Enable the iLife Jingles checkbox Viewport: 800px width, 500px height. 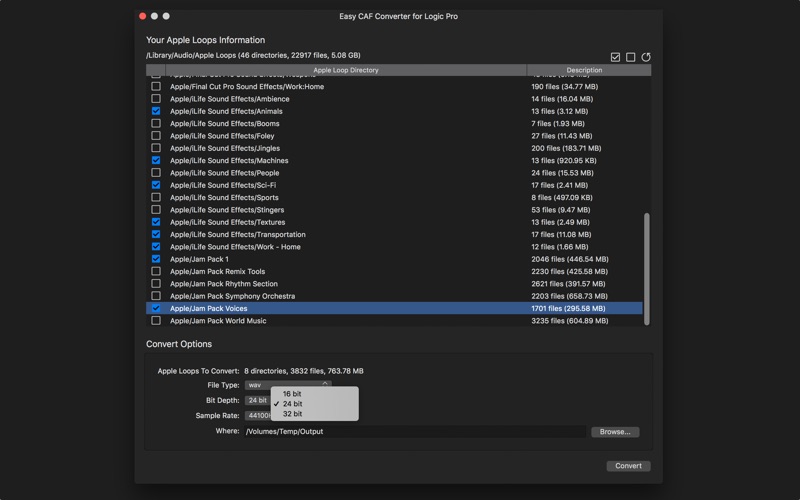click(x=156, y=147)
